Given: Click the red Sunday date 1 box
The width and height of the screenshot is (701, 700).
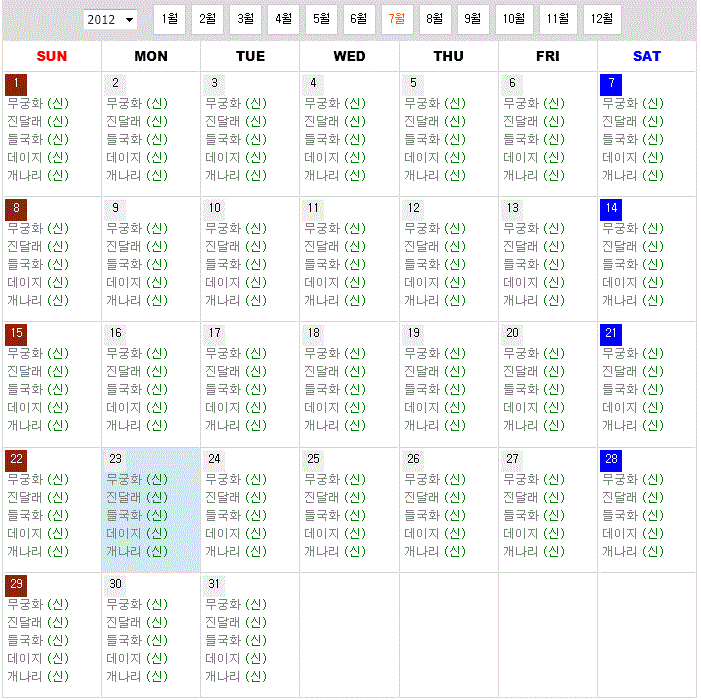Looking at the screenshot, I should pos(16,84).
